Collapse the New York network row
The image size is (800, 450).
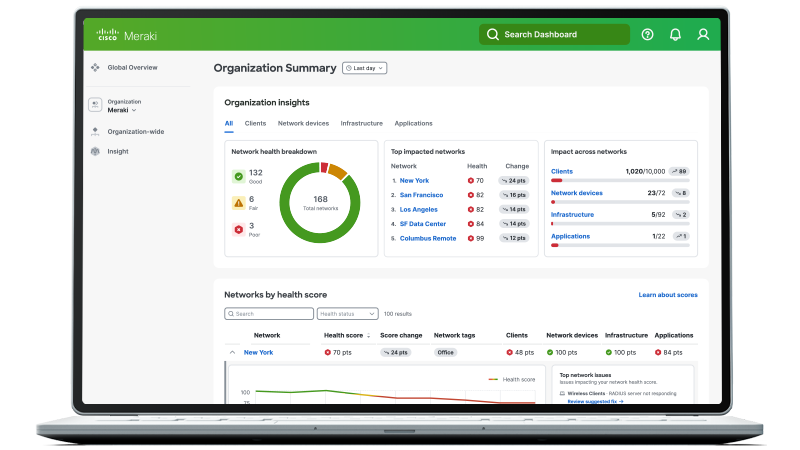tap(232, 353)
